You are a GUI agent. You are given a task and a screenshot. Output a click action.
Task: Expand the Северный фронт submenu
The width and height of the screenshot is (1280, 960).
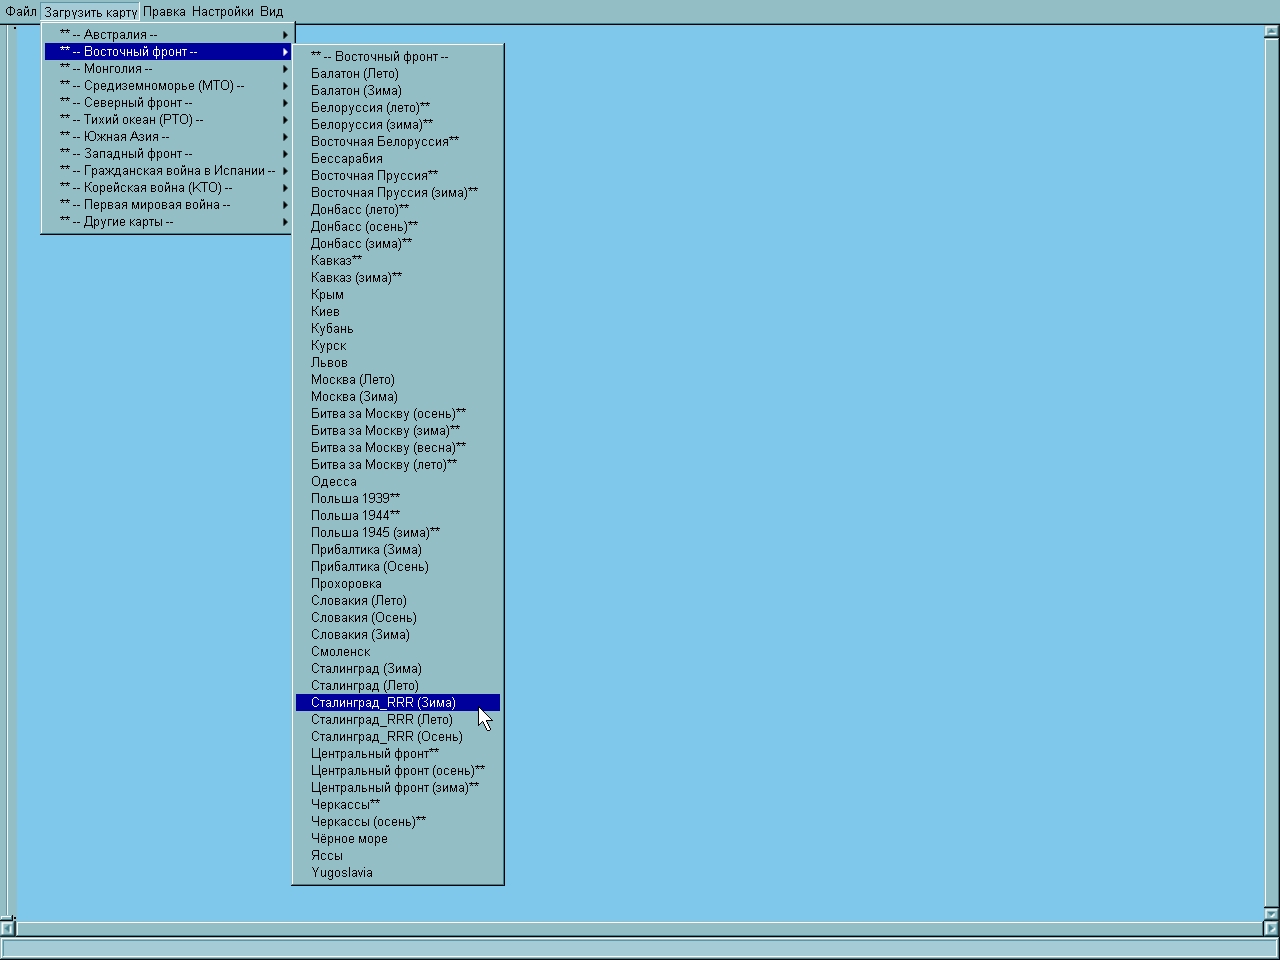pyautogui.click(x=168, y=103)
